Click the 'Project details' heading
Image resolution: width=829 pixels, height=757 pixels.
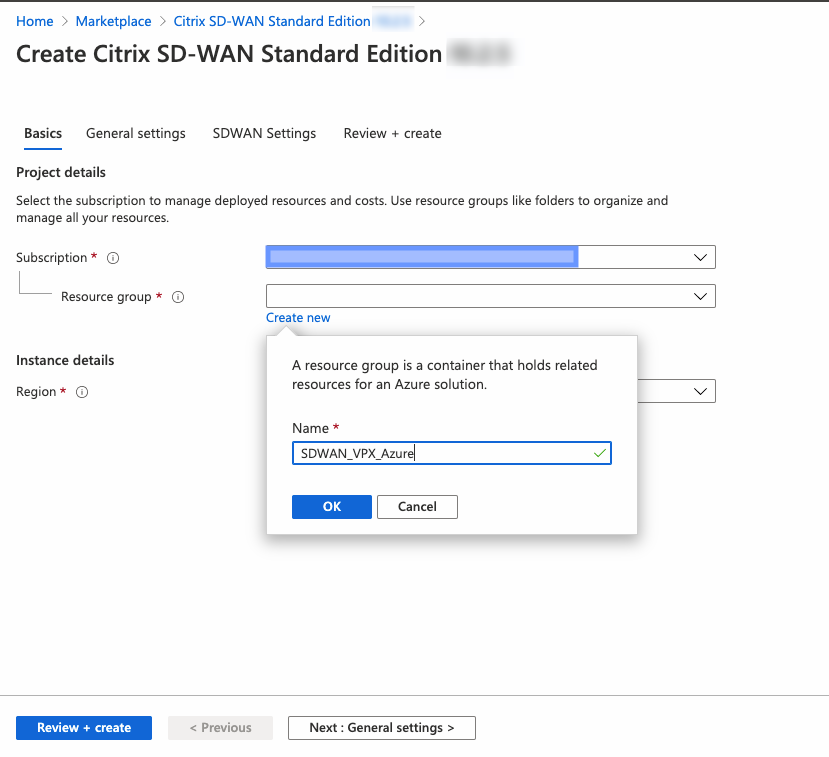[x=61, y=172]
